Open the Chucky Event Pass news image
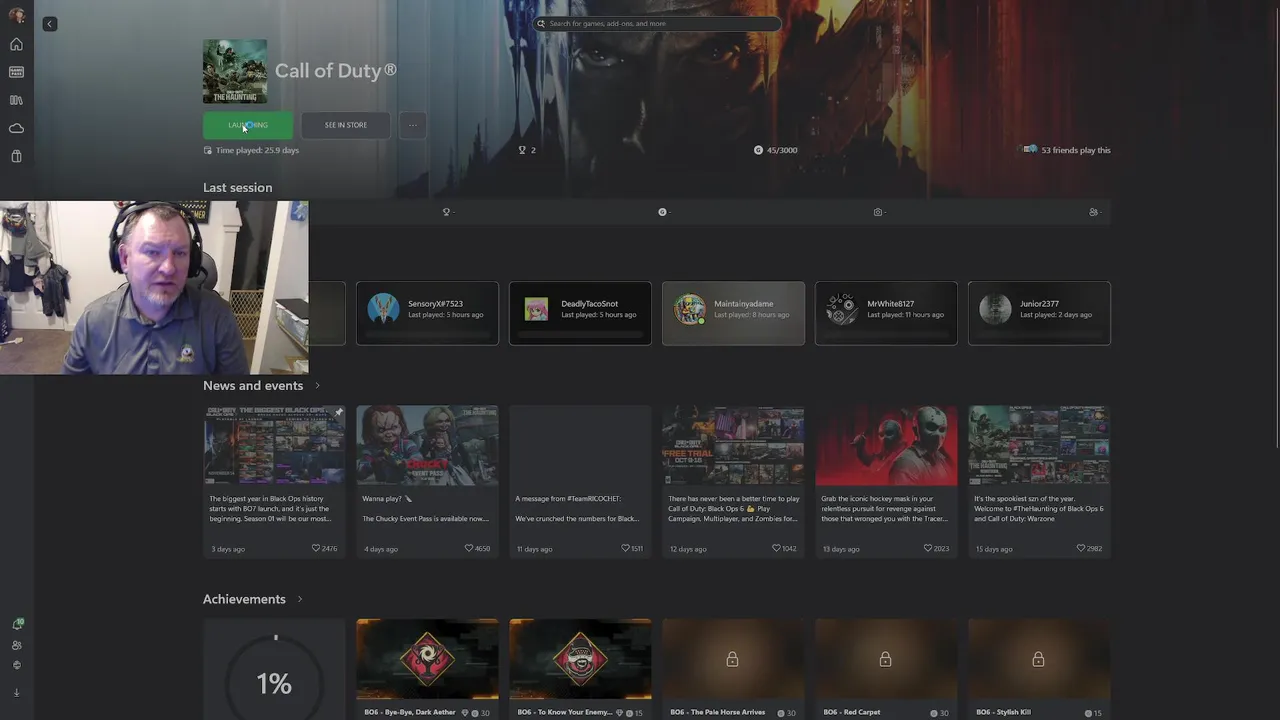This screenshot has height=720, width=1280. [x=427, y=445]
